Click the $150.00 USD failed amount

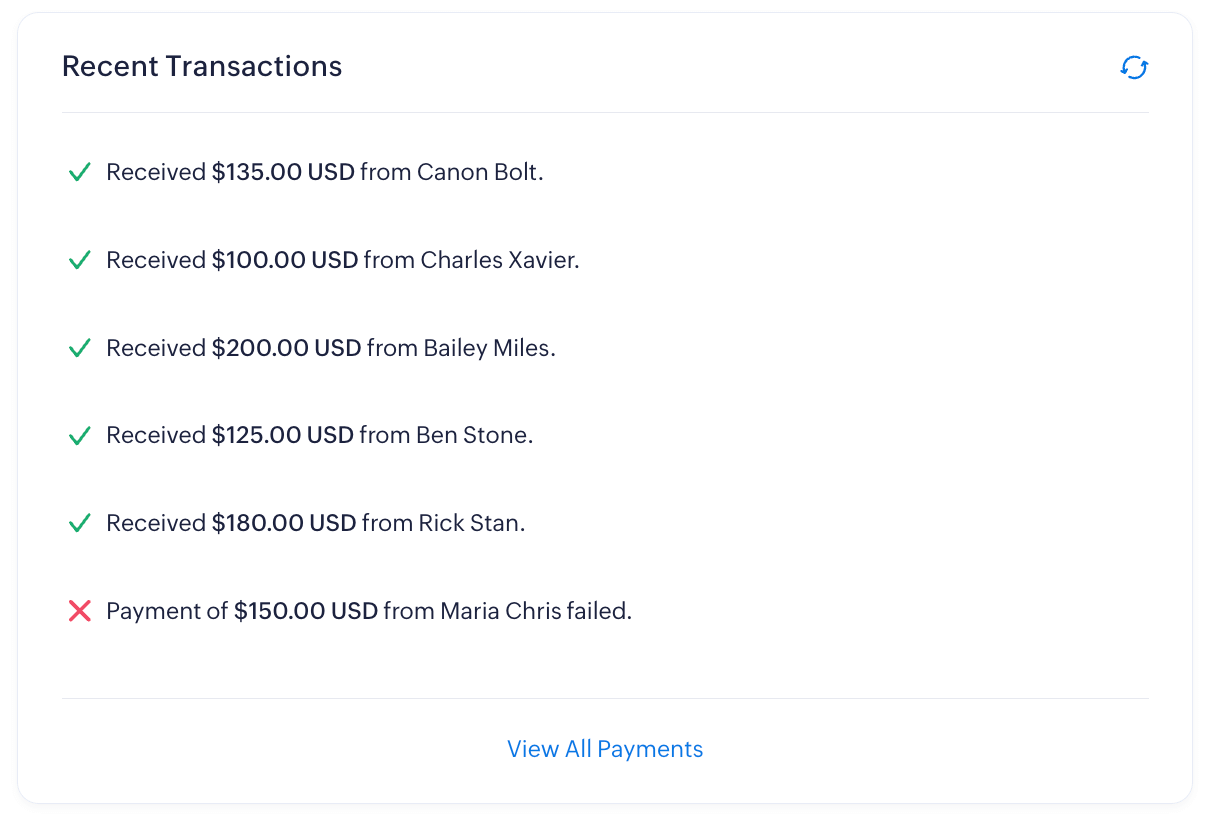[x=306, y=610]
